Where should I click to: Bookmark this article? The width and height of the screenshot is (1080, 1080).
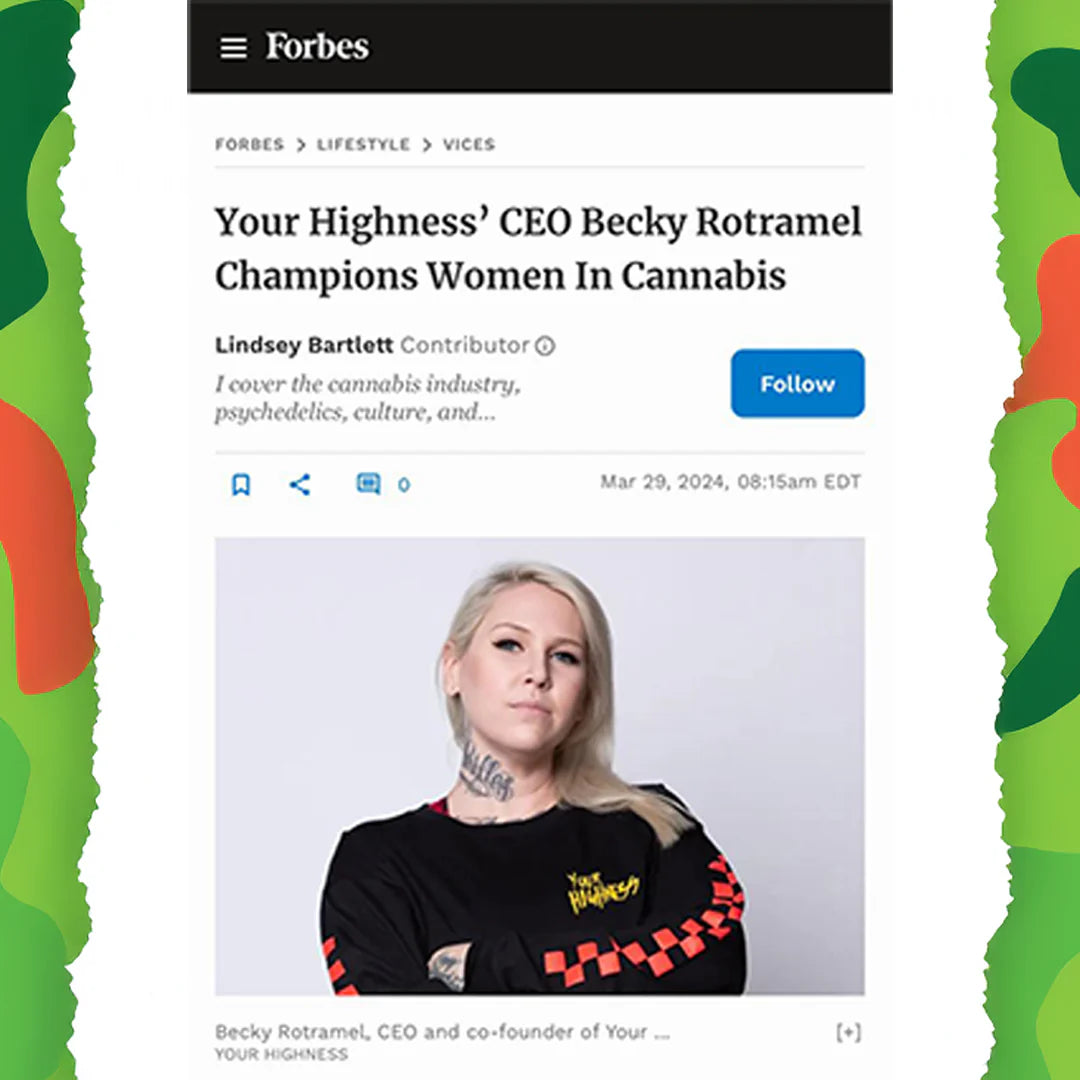[240, 484]
